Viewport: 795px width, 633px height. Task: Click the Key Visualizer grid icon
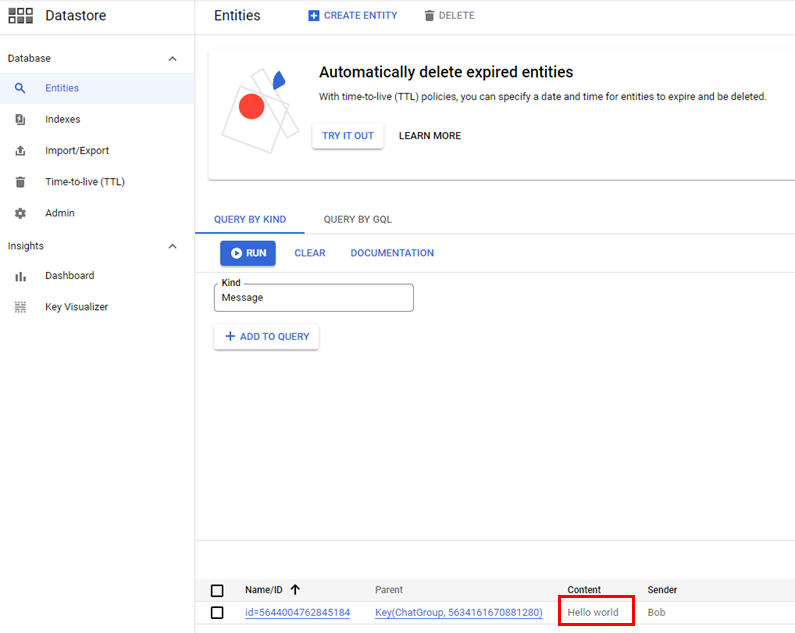click(20, 307)
